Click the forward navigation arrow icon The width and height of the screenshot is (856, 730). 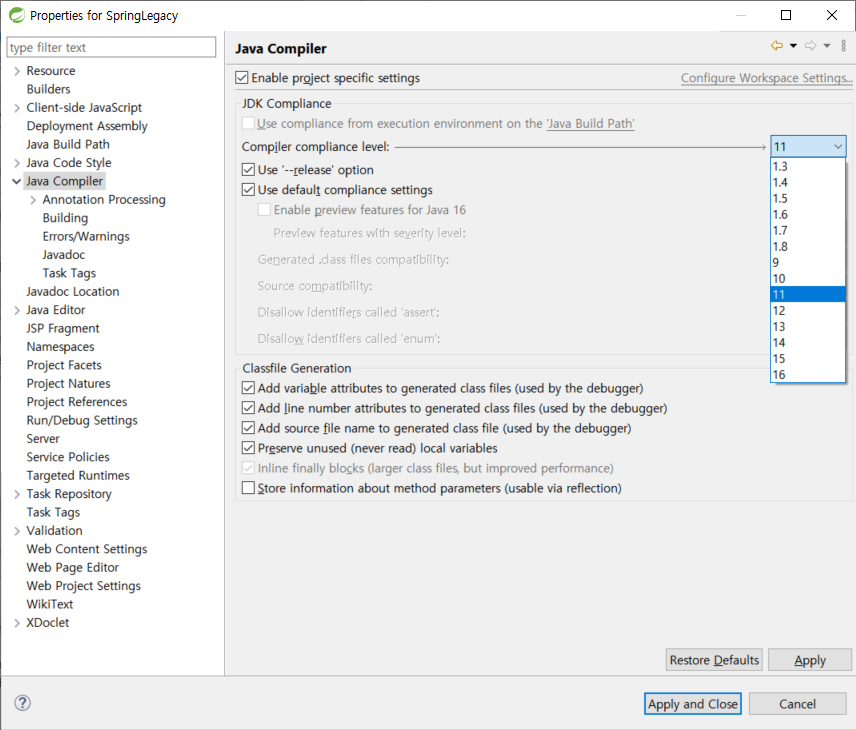(811, 46)
